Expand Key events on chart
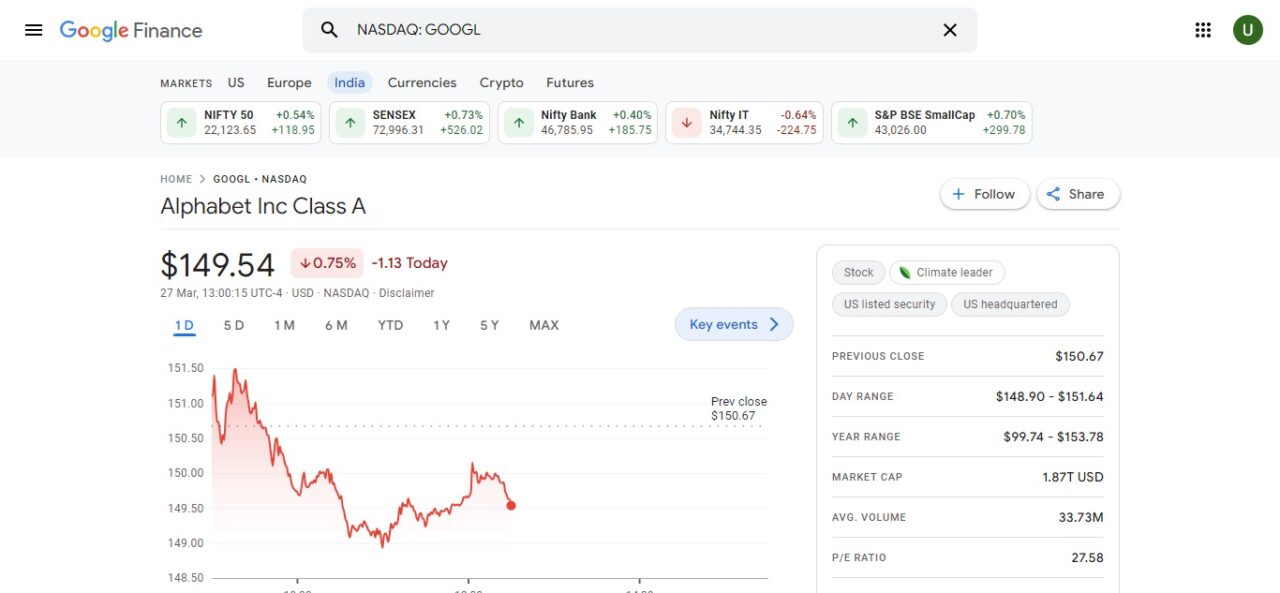Viewport: 1280px width, 593px height. coord(734,324)
